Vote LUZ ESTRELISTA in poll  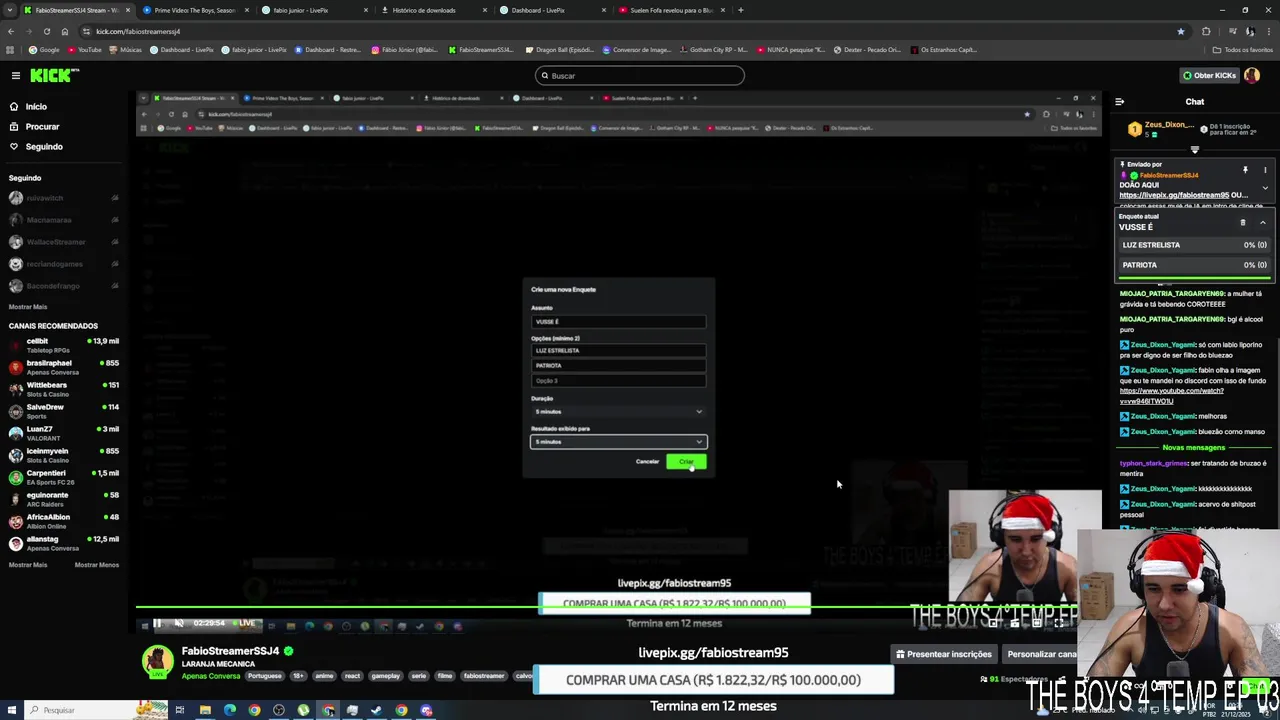pyautogui.click(x=1194, y=245)
